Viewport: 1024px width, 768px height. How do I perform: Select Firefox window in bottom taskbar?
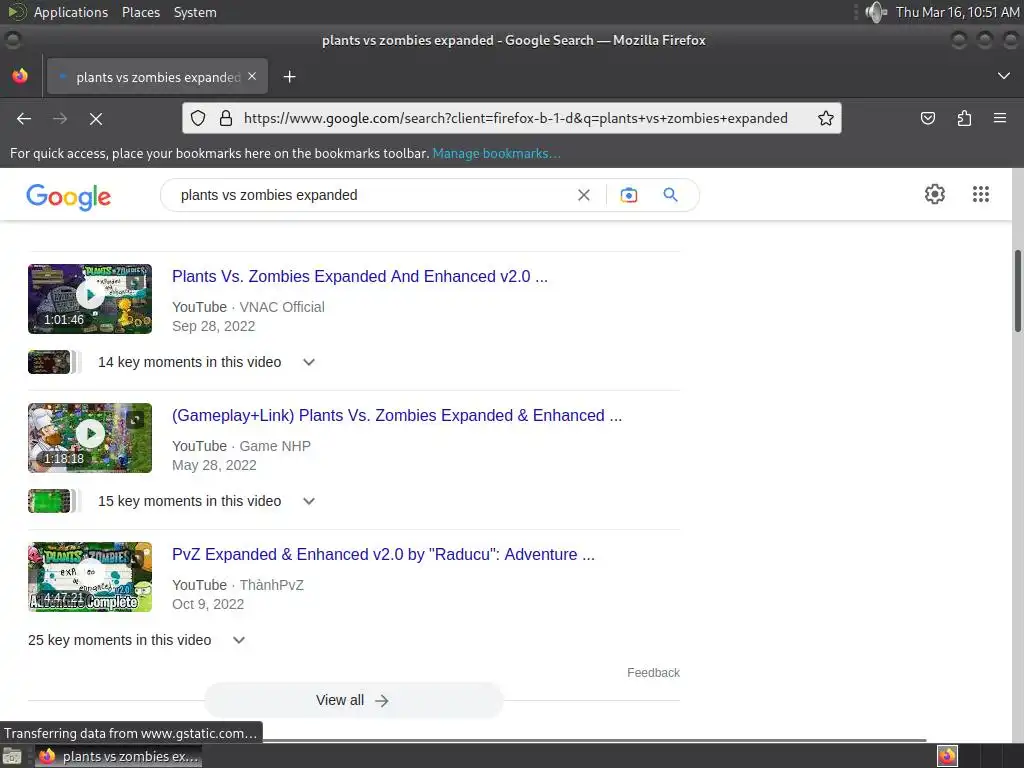click(118, 756)
